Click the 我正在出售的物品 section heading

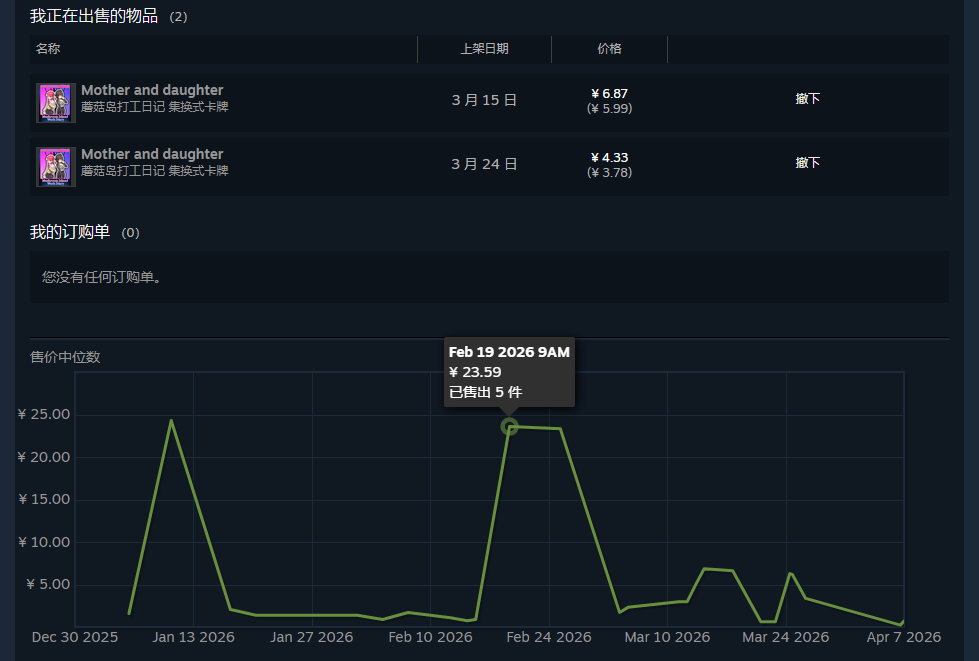[x=94, y=16]
